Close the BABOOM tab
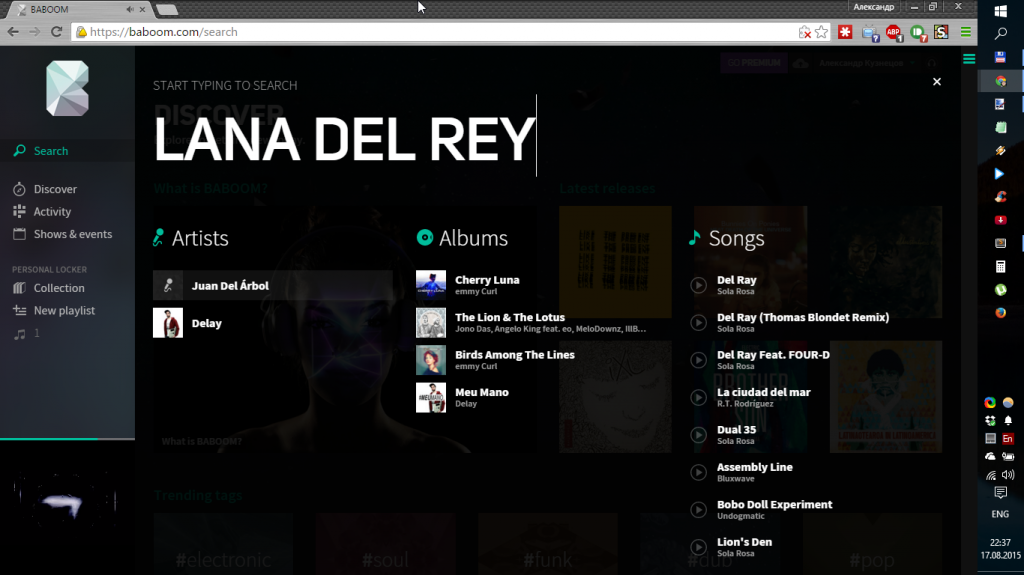 142,10
